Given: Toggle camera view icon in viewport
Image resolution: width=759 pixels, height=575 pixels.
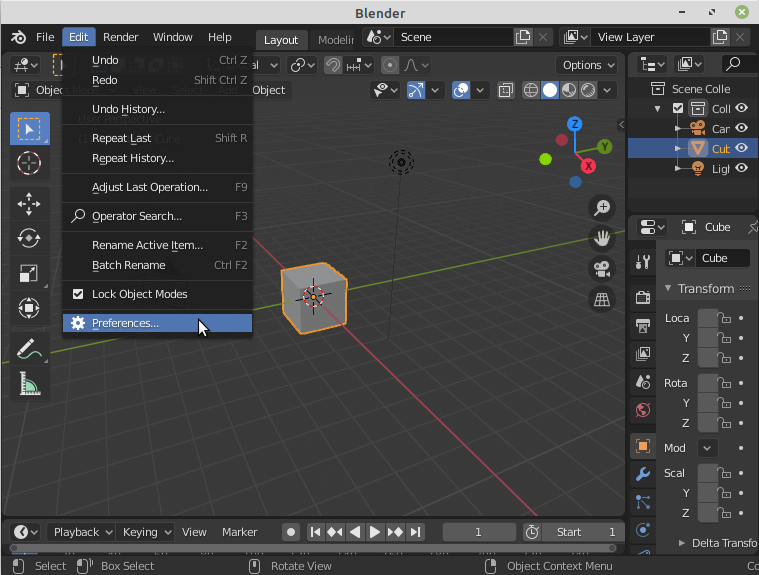Looking at the screenshot, I should coord(602,269).
